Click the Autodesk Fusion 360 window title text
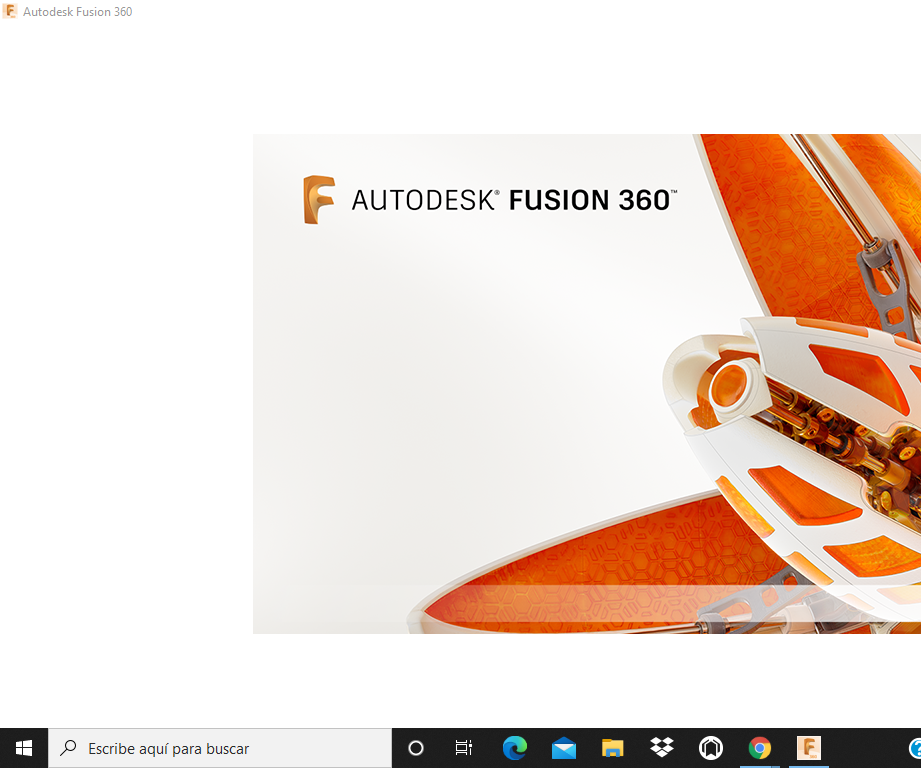The width and height of the screenshot is (921, 768). coord(77,12)
